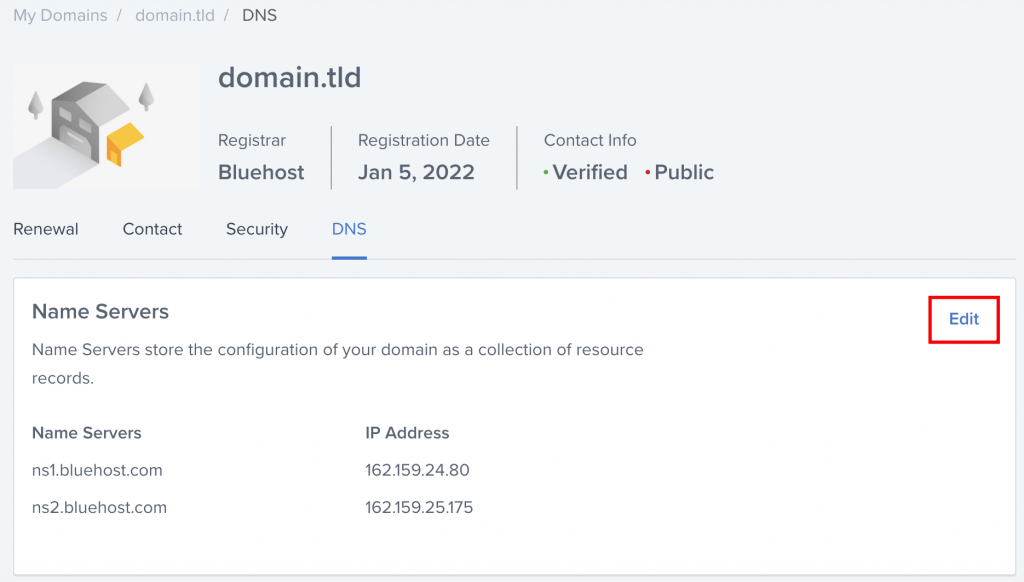Click the red Public status indicator

684,172
